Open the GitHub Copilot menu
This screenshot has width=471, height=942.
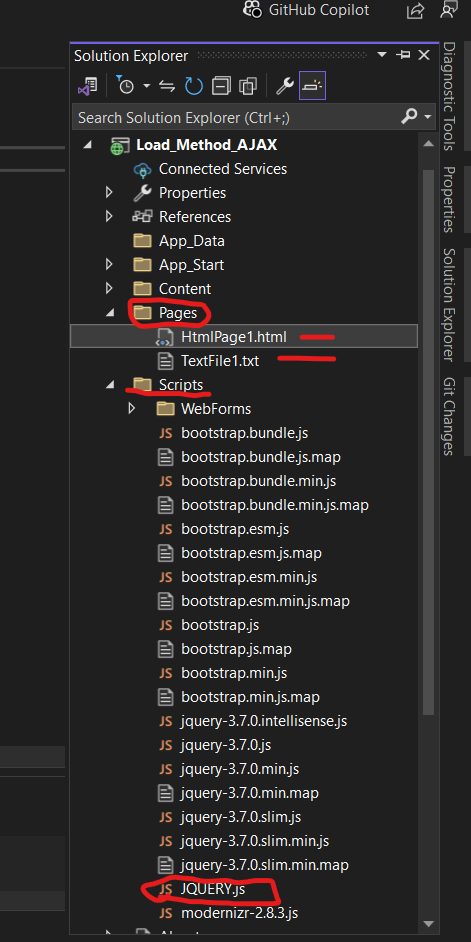(x=306, y=10)
